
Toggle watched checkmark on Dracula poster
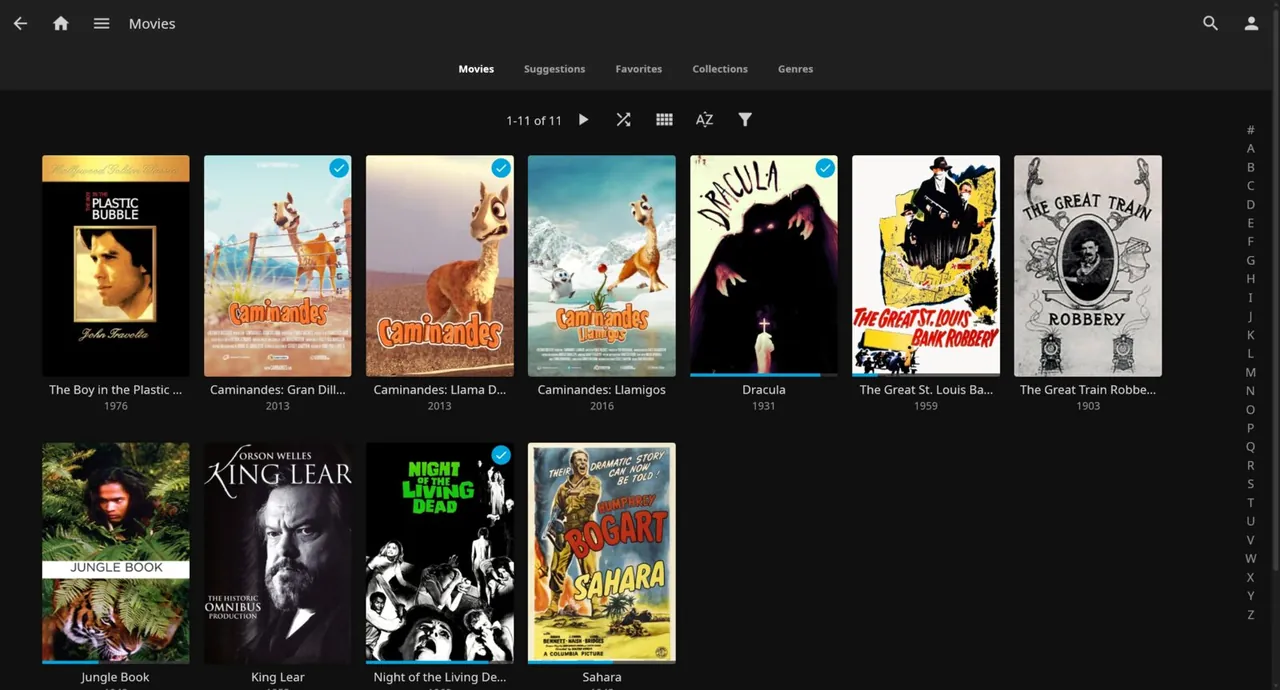pos(825,168)
